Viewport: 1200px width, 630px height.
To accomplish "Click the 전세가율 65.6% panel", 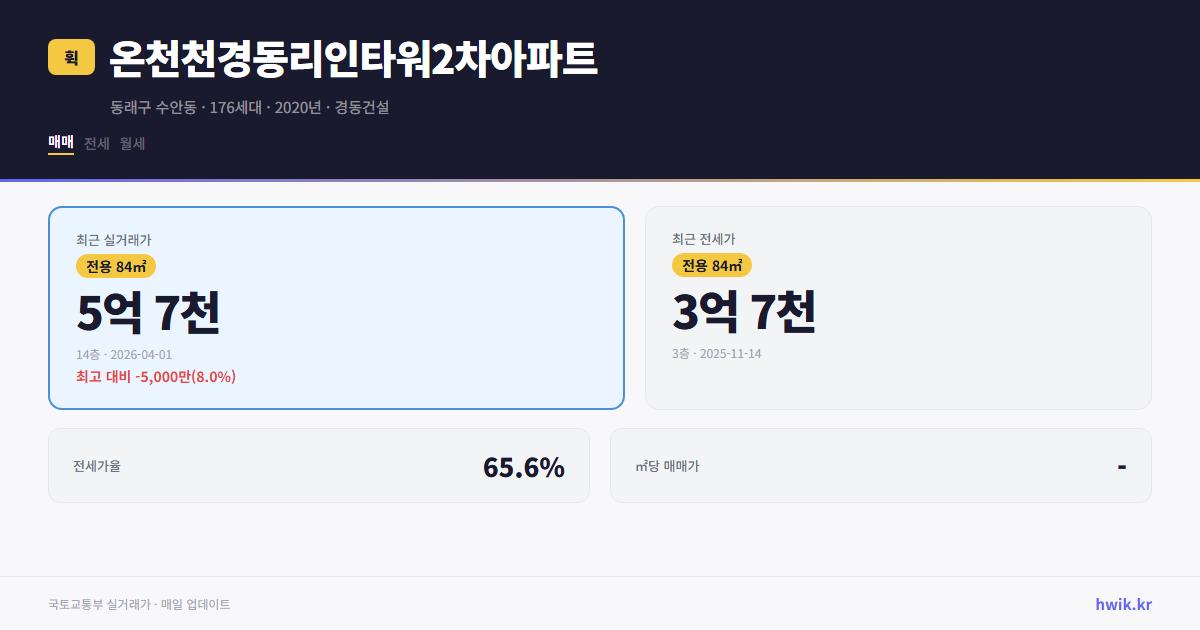I will pos(319,465).
